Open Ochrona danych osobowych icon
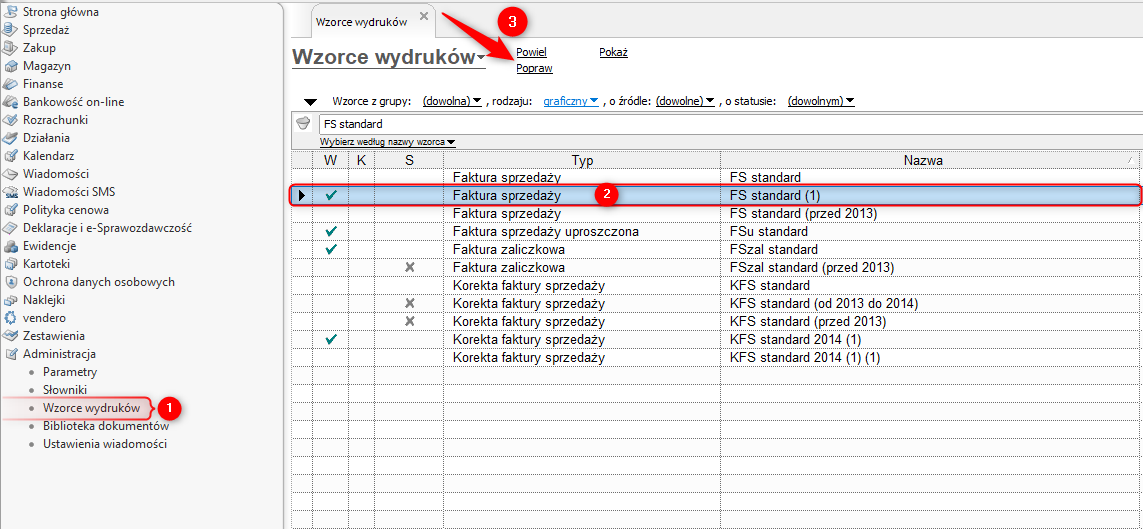The height and width of the screenshot is (529, 1143). click(10, 282)
